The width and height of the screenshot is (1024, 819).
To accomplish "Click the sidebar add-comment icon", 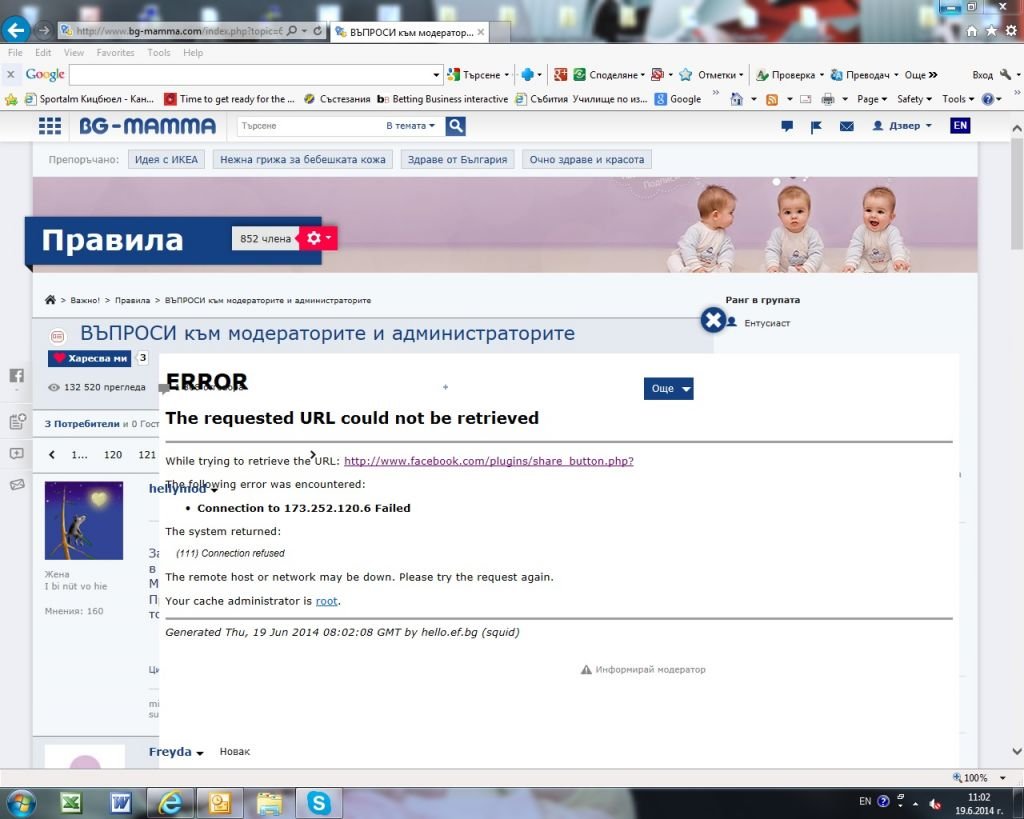I will [x=17, y=453].
